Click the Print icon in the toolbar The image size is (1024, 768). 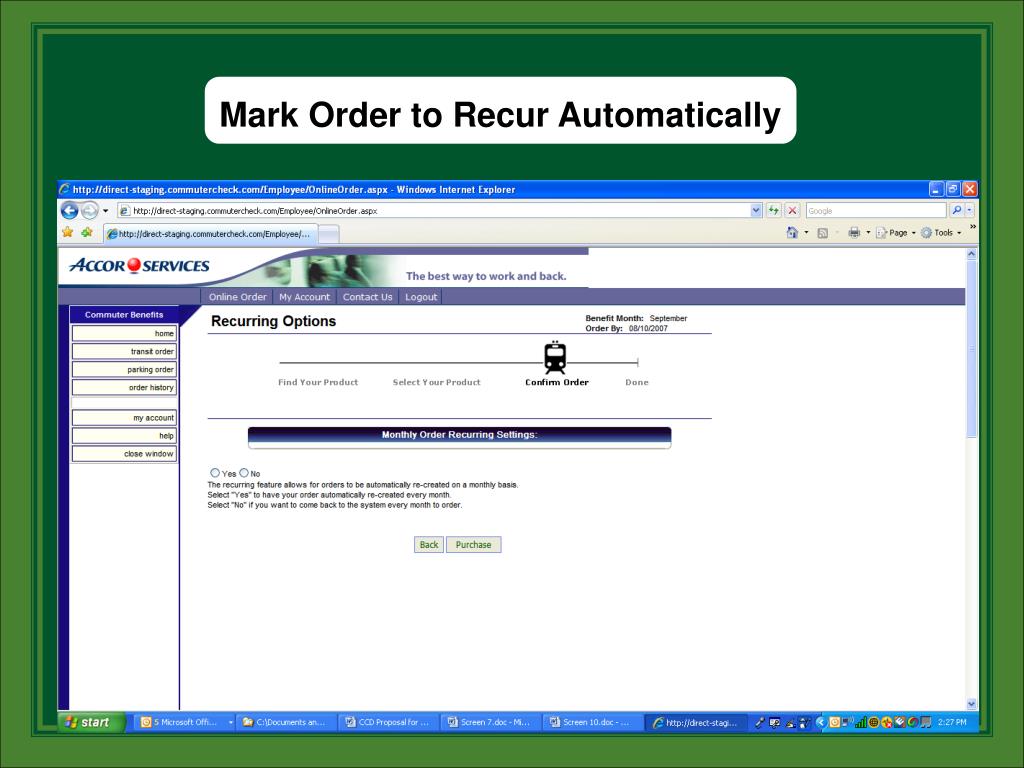pyautogui.click(x=852, y=233)
